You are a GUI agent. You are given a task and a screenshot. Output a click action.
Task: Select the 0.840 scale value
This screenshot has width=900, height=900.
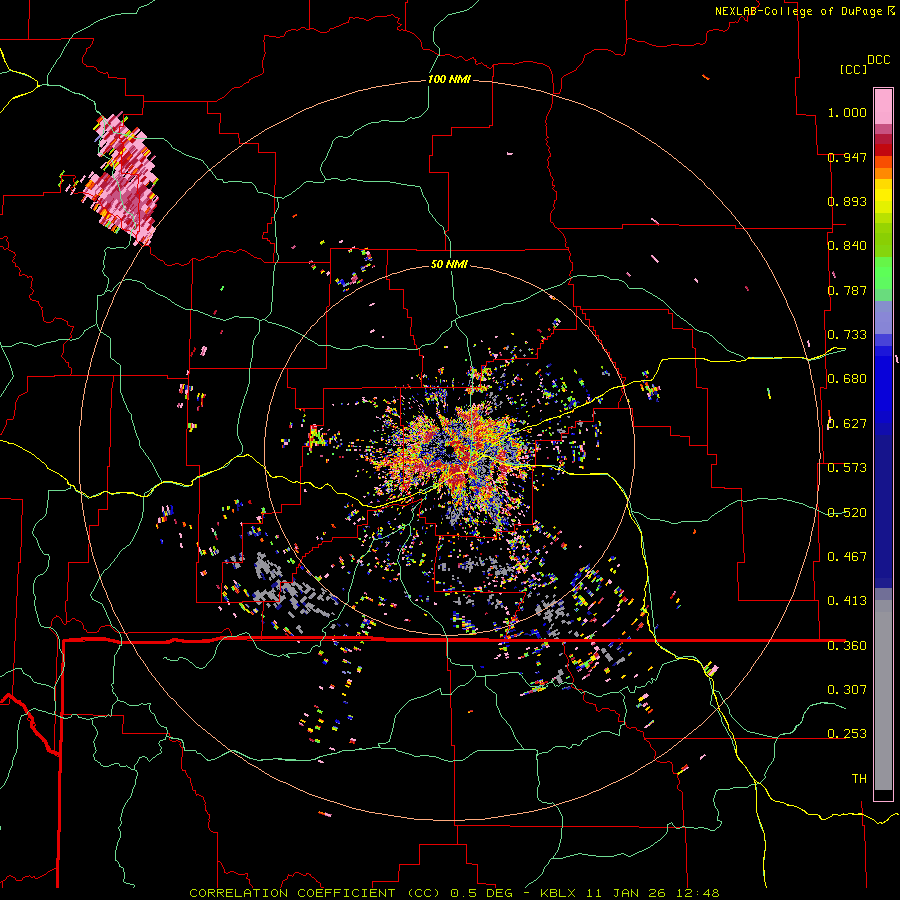pyautogui.click(x=847, y=246)
